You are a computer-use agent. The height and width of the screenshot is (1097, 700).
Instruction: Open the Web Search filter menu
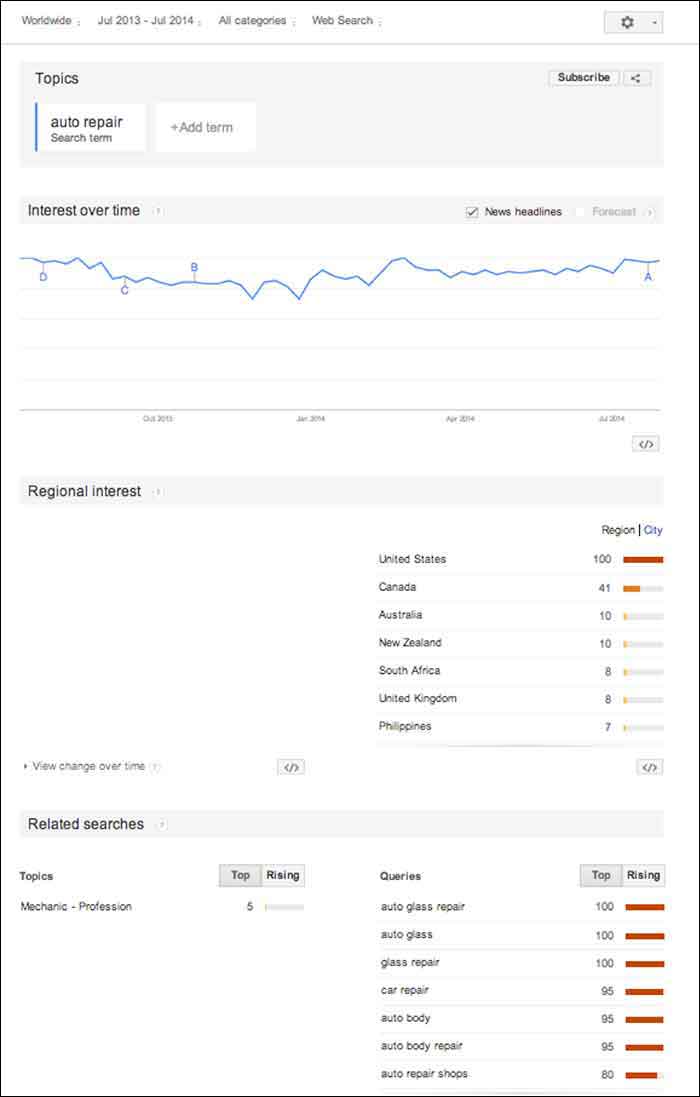click(341, 20)
